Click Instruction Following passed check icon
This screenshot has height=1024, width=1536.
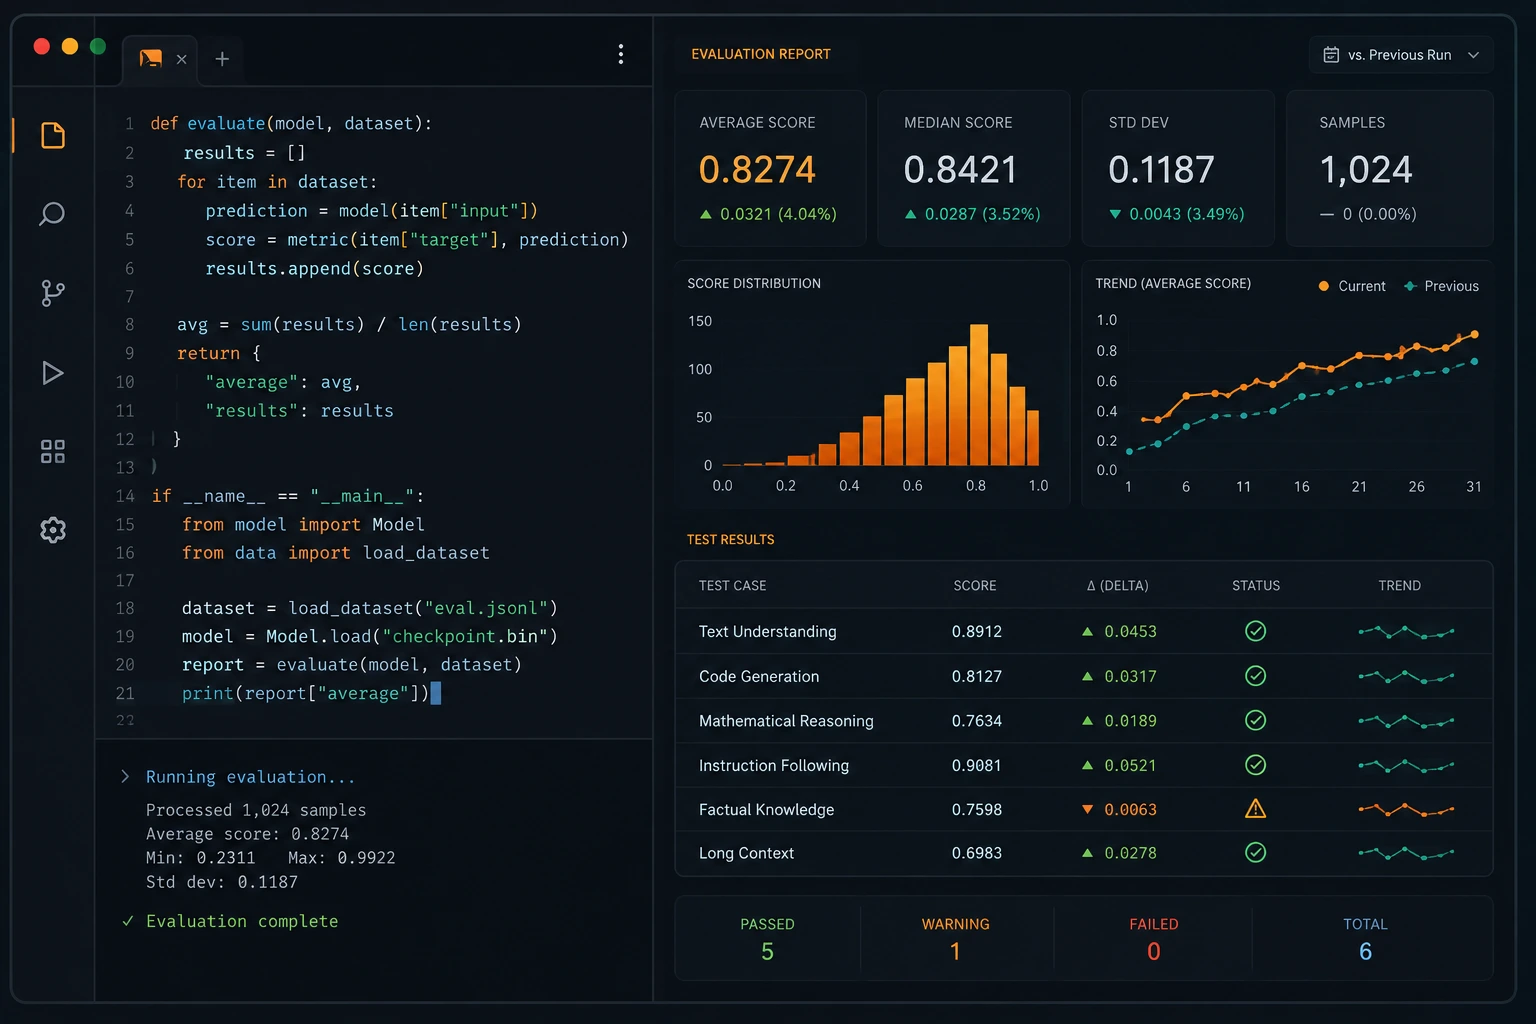1256,765
